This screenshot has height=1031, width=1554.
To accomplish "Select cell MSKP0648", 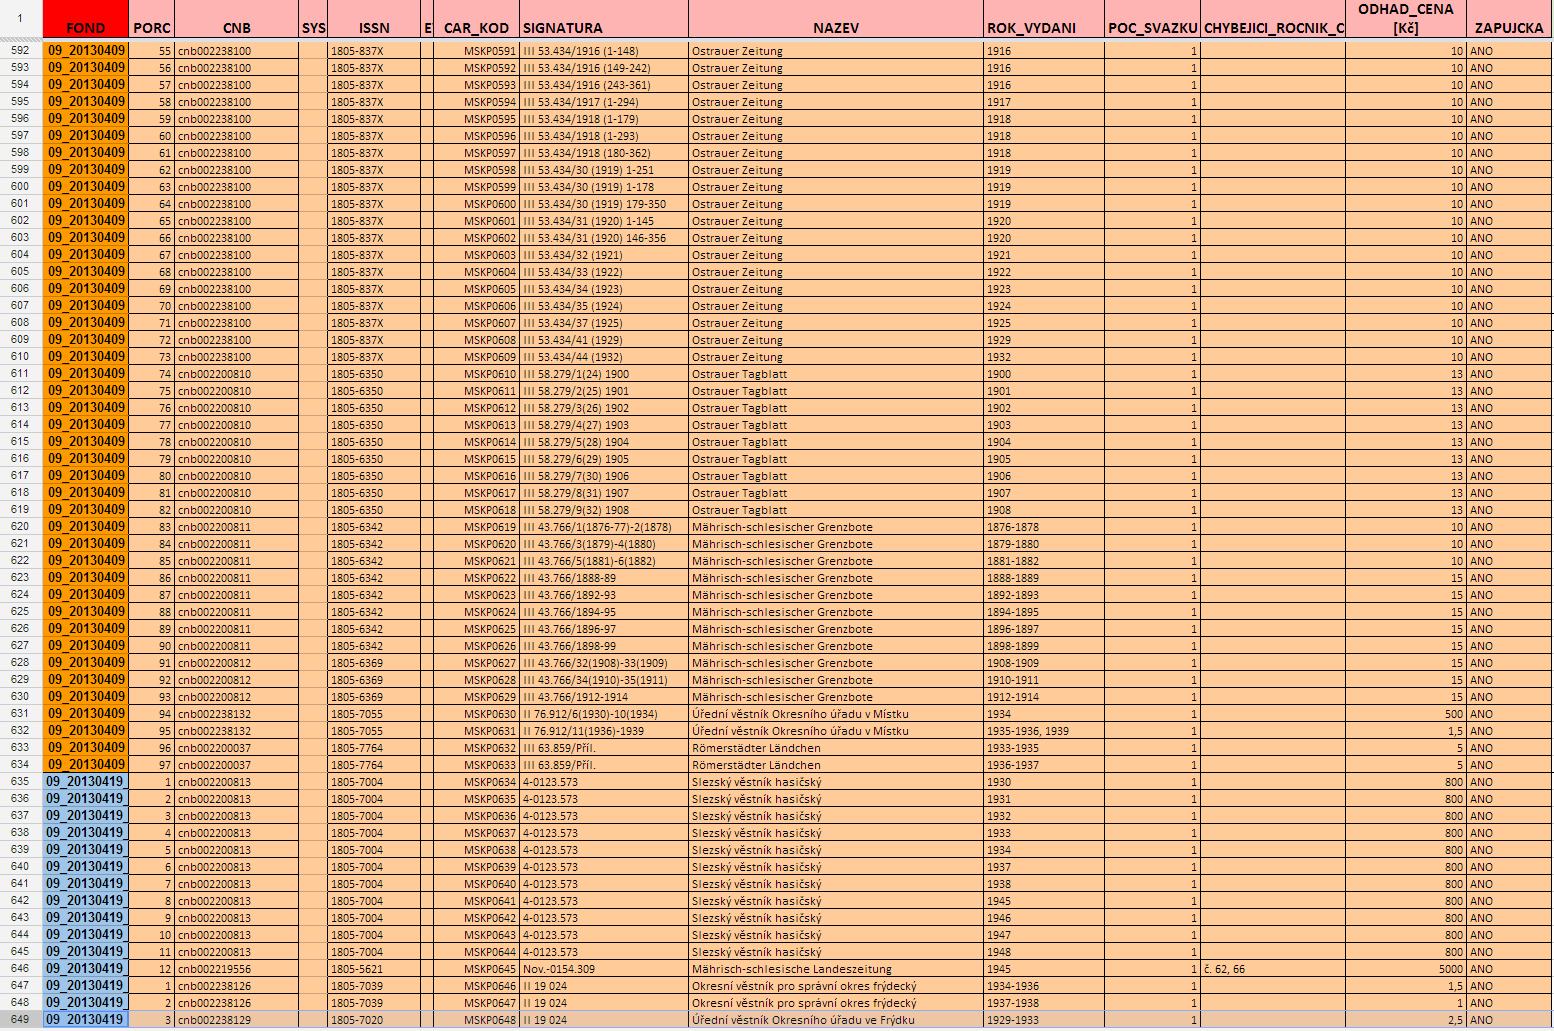I will tap(476, 1020).
